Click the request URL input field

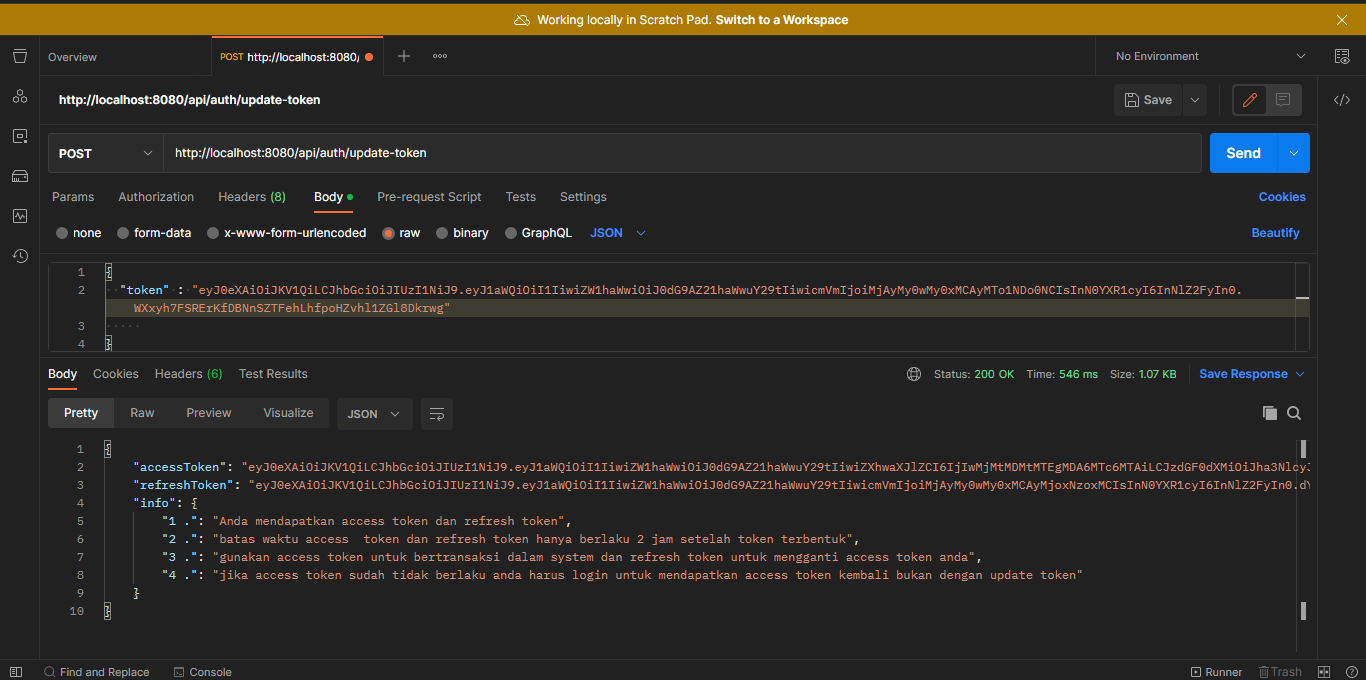(x=682, y=153)
